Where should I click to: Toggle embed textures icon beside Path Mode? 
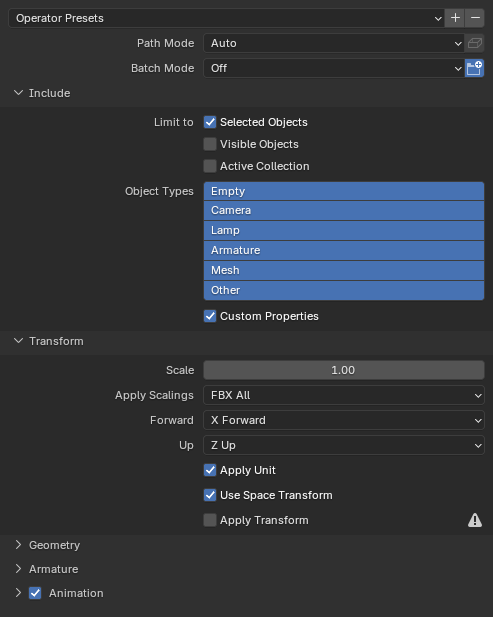(x=475, y=43)
